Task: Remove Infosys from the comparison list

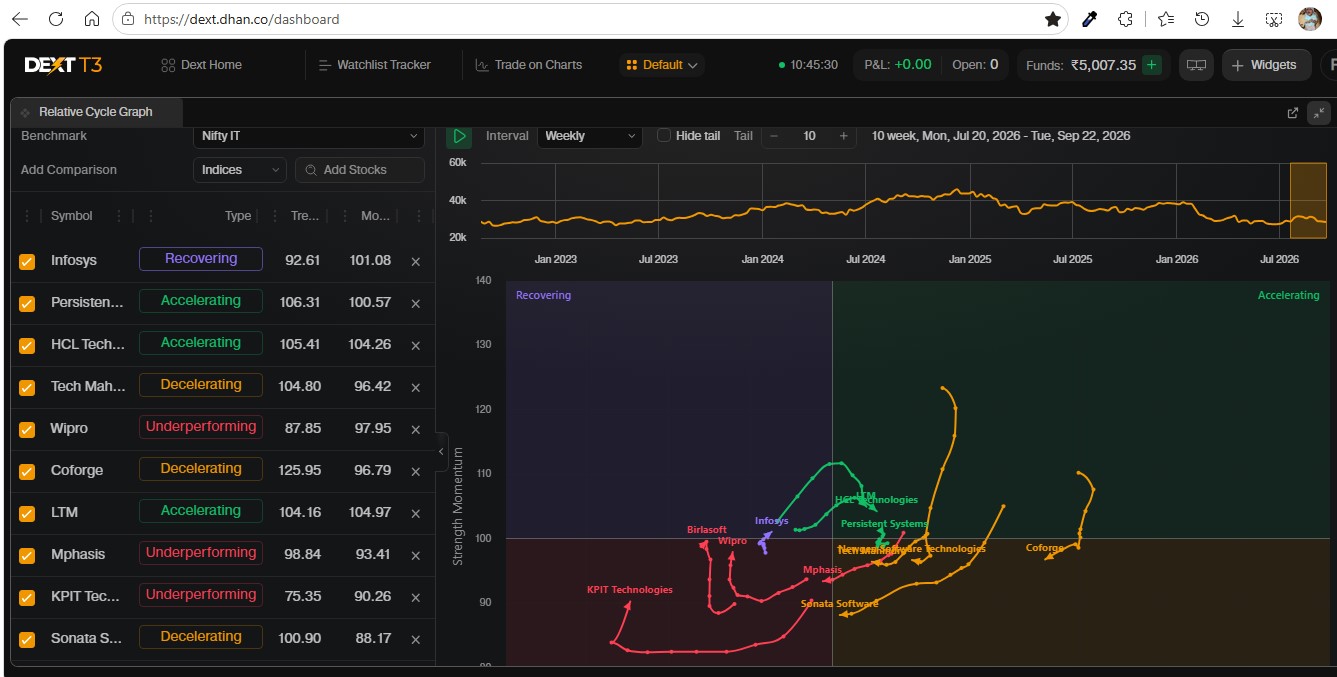Action: pyautogui.click(x=416, y=261)
